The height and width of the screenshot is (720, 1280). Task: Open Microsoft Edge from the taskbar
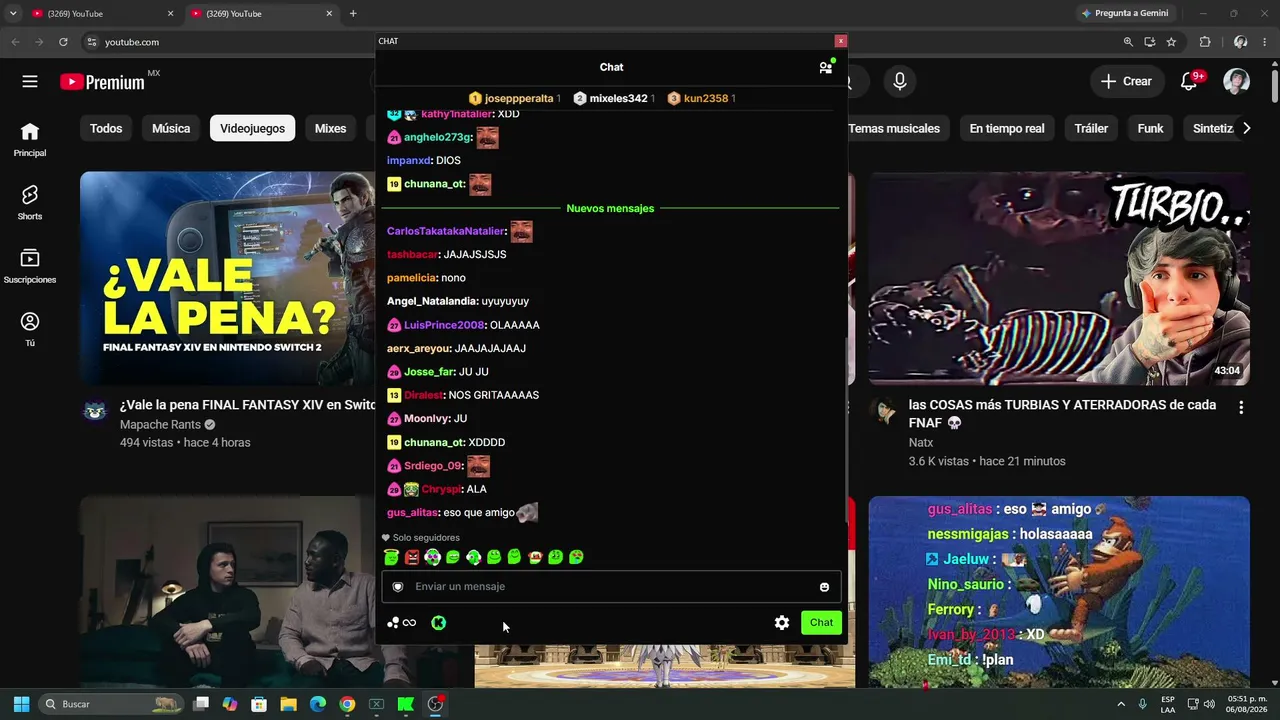pyautogui.click(x=318, y=704)
